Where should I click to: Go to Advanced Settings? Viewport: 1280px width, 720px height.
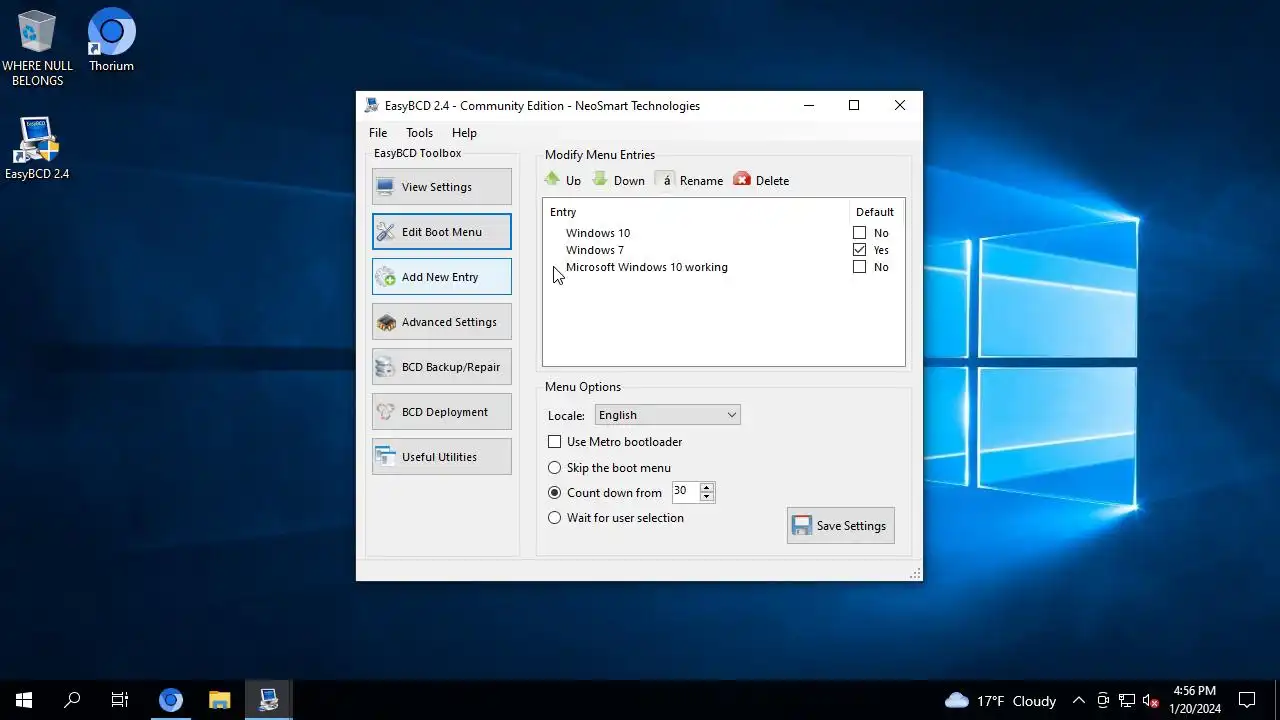click(x=441, y=322)
